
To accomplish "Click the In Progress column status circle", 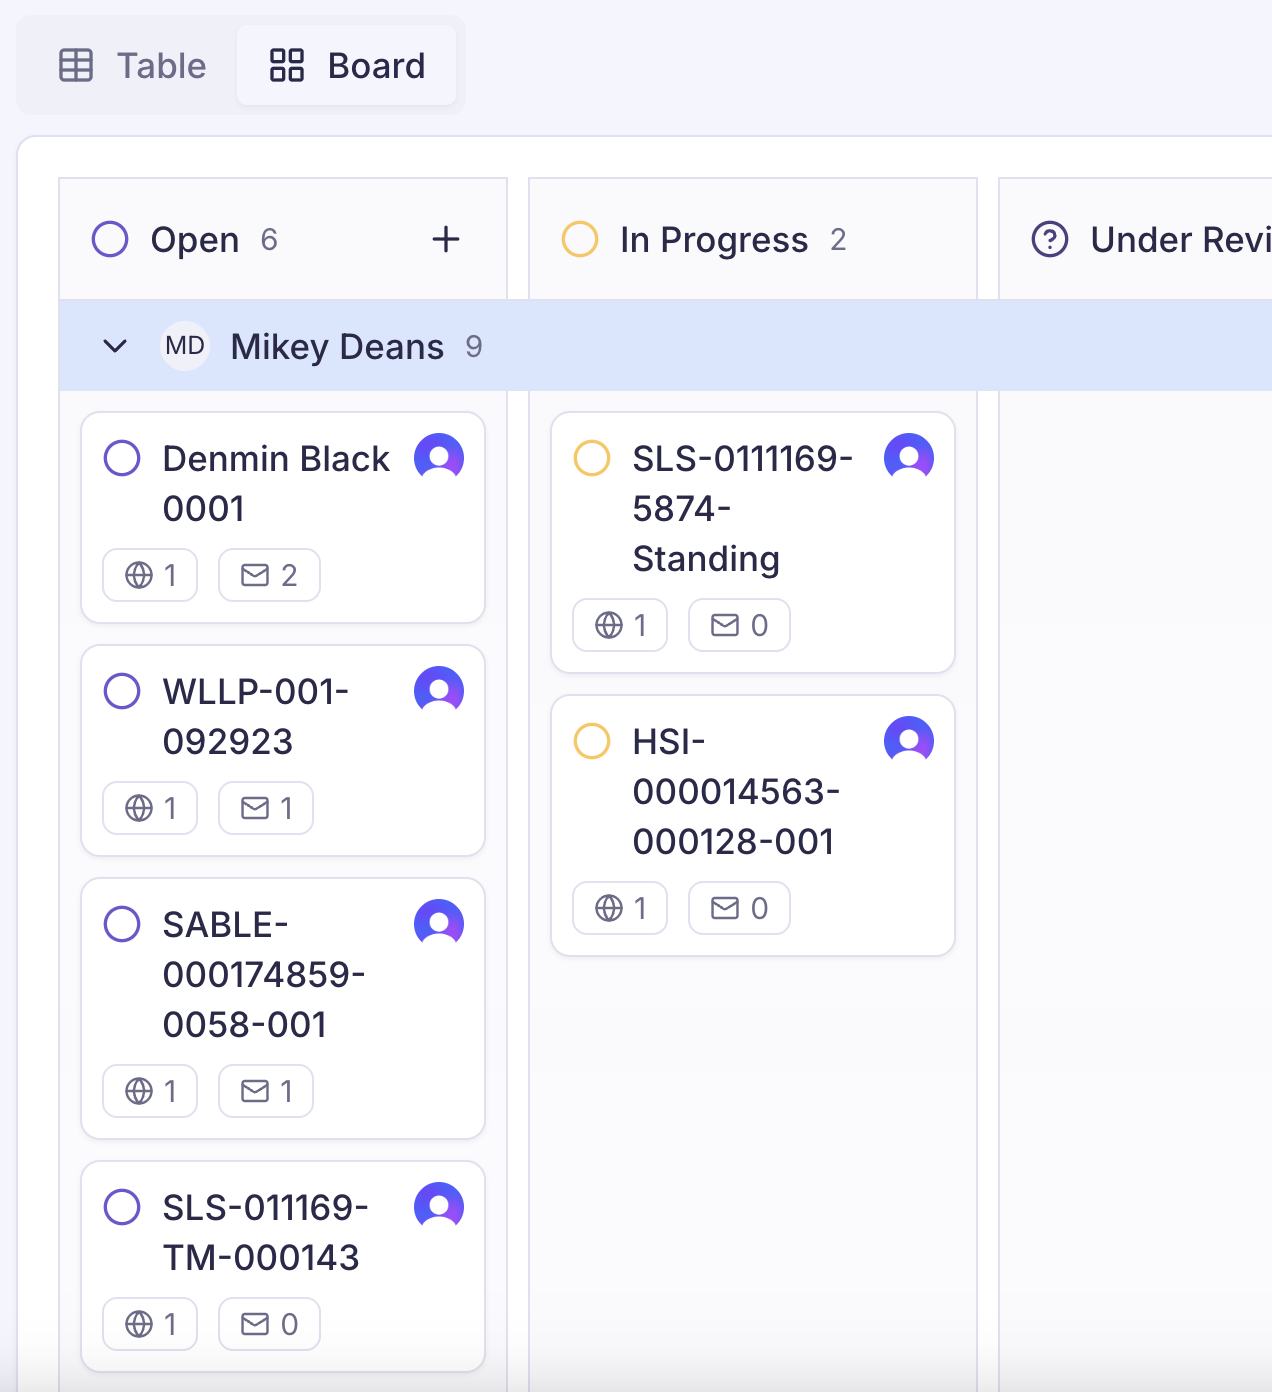I will click(580, 240).
